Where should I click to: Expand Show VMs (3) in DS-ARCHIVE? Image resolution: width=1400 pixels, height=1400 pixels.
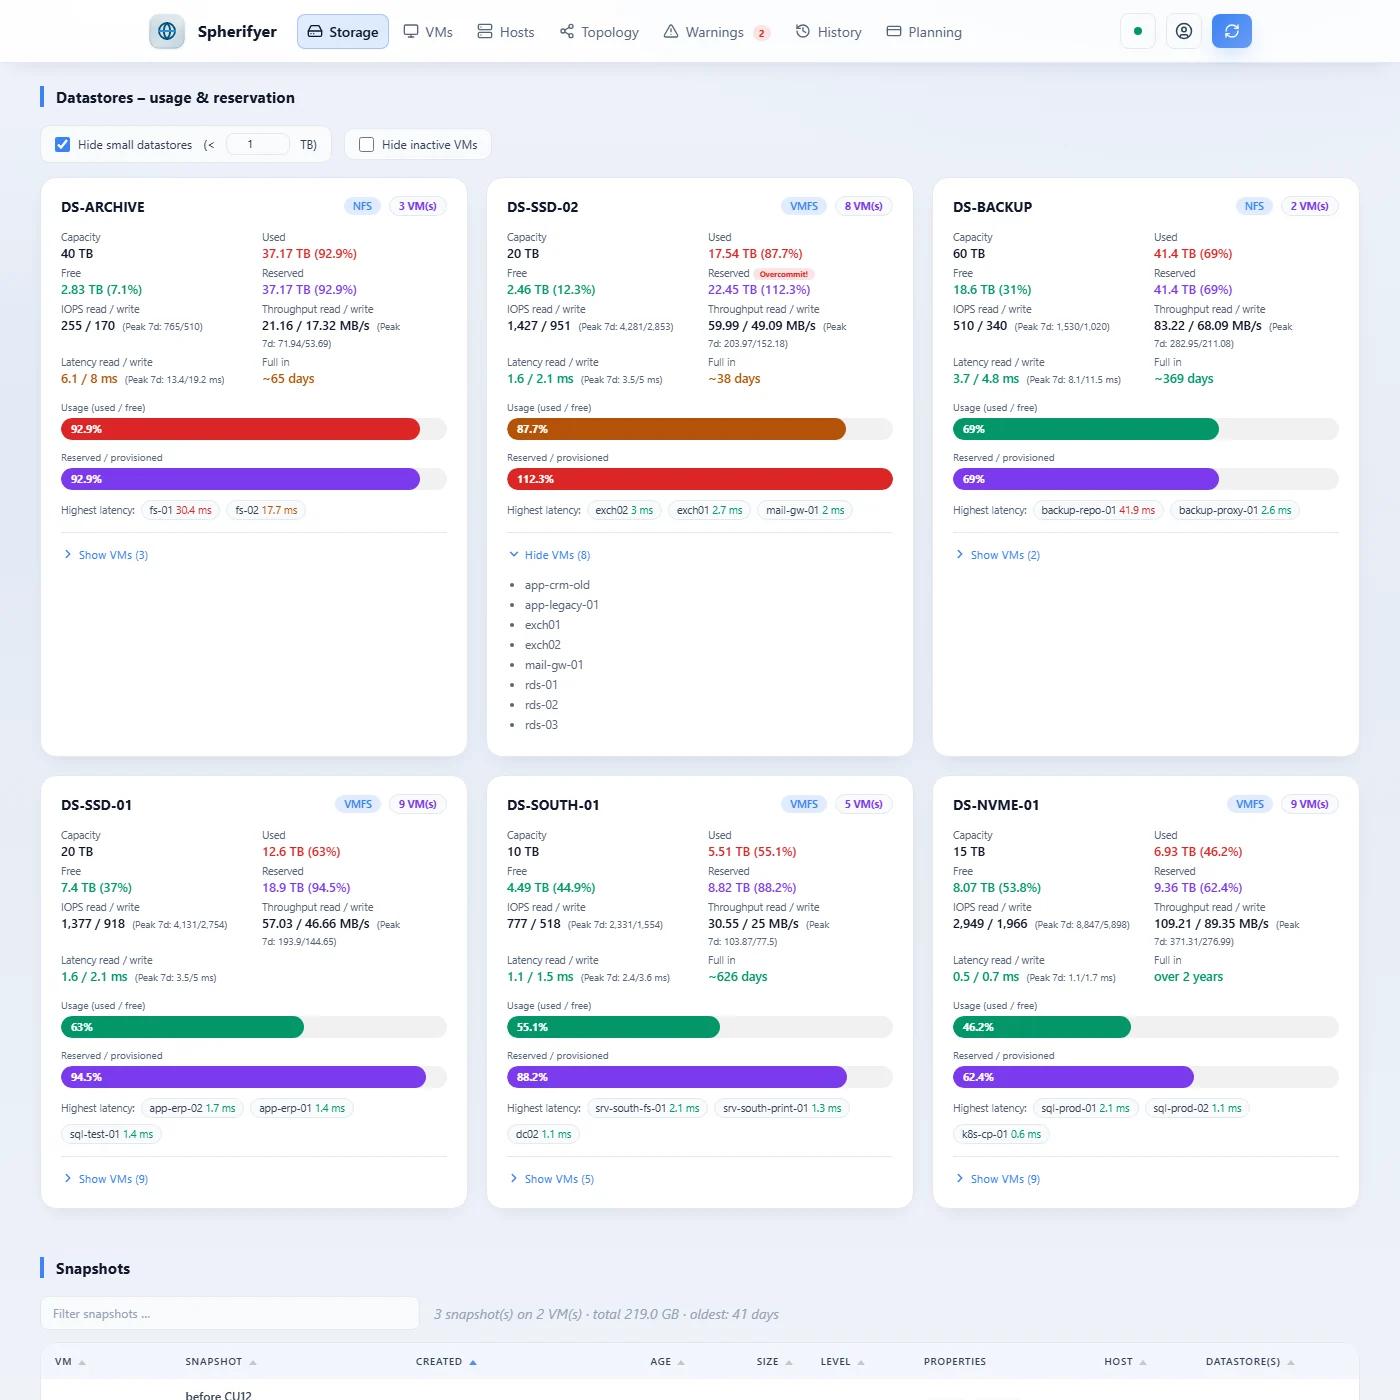click(106, 555)
